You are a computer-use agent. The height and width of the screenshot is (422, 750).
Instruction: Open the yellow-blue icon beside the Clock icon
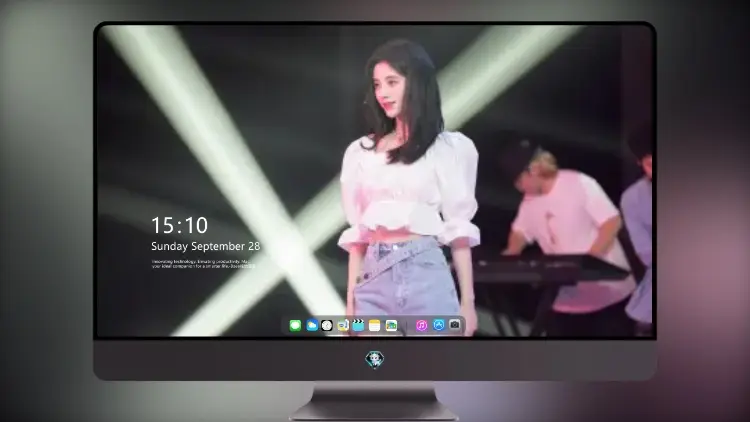(343, 325)
